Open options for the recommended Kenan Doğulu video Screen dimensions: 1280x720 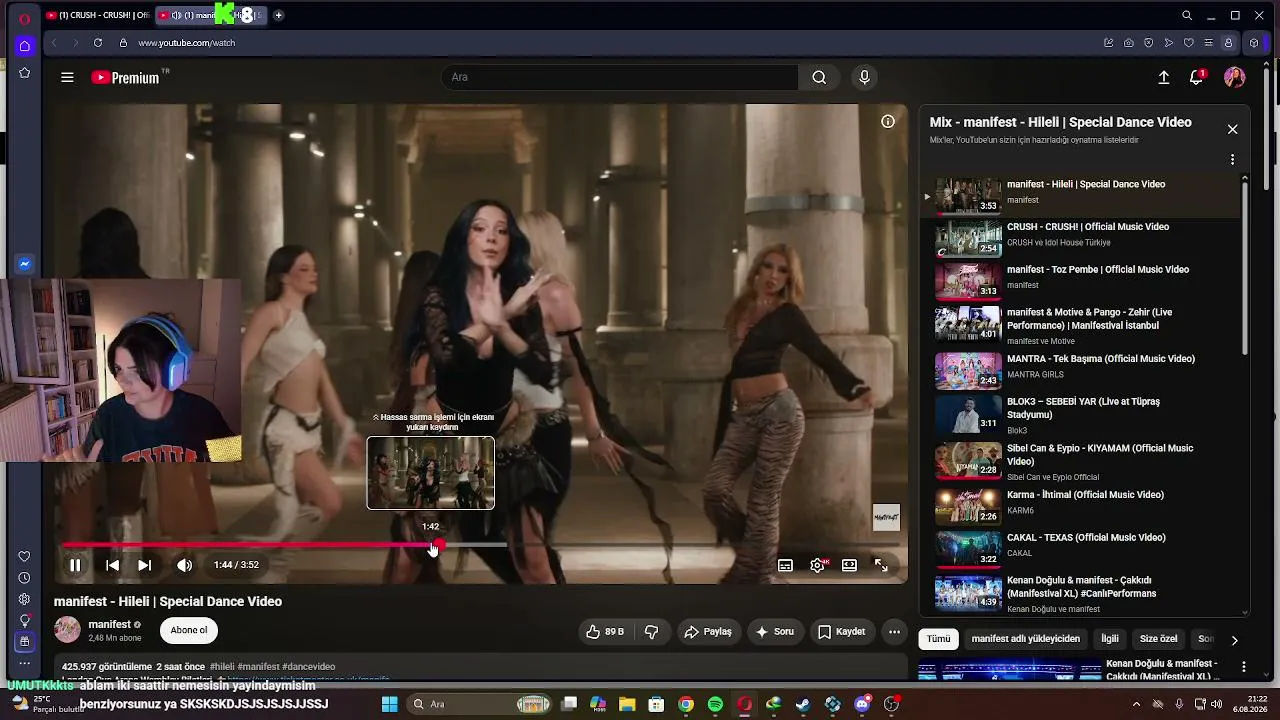click(1244, 667)
